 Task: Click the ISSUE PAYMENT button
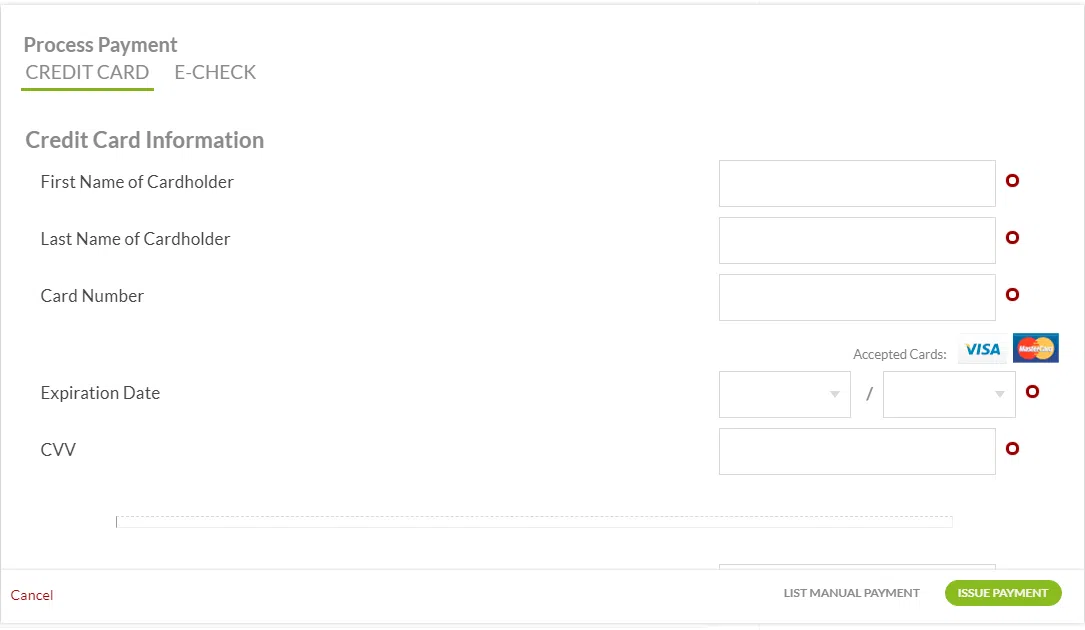click(1003, 592)
